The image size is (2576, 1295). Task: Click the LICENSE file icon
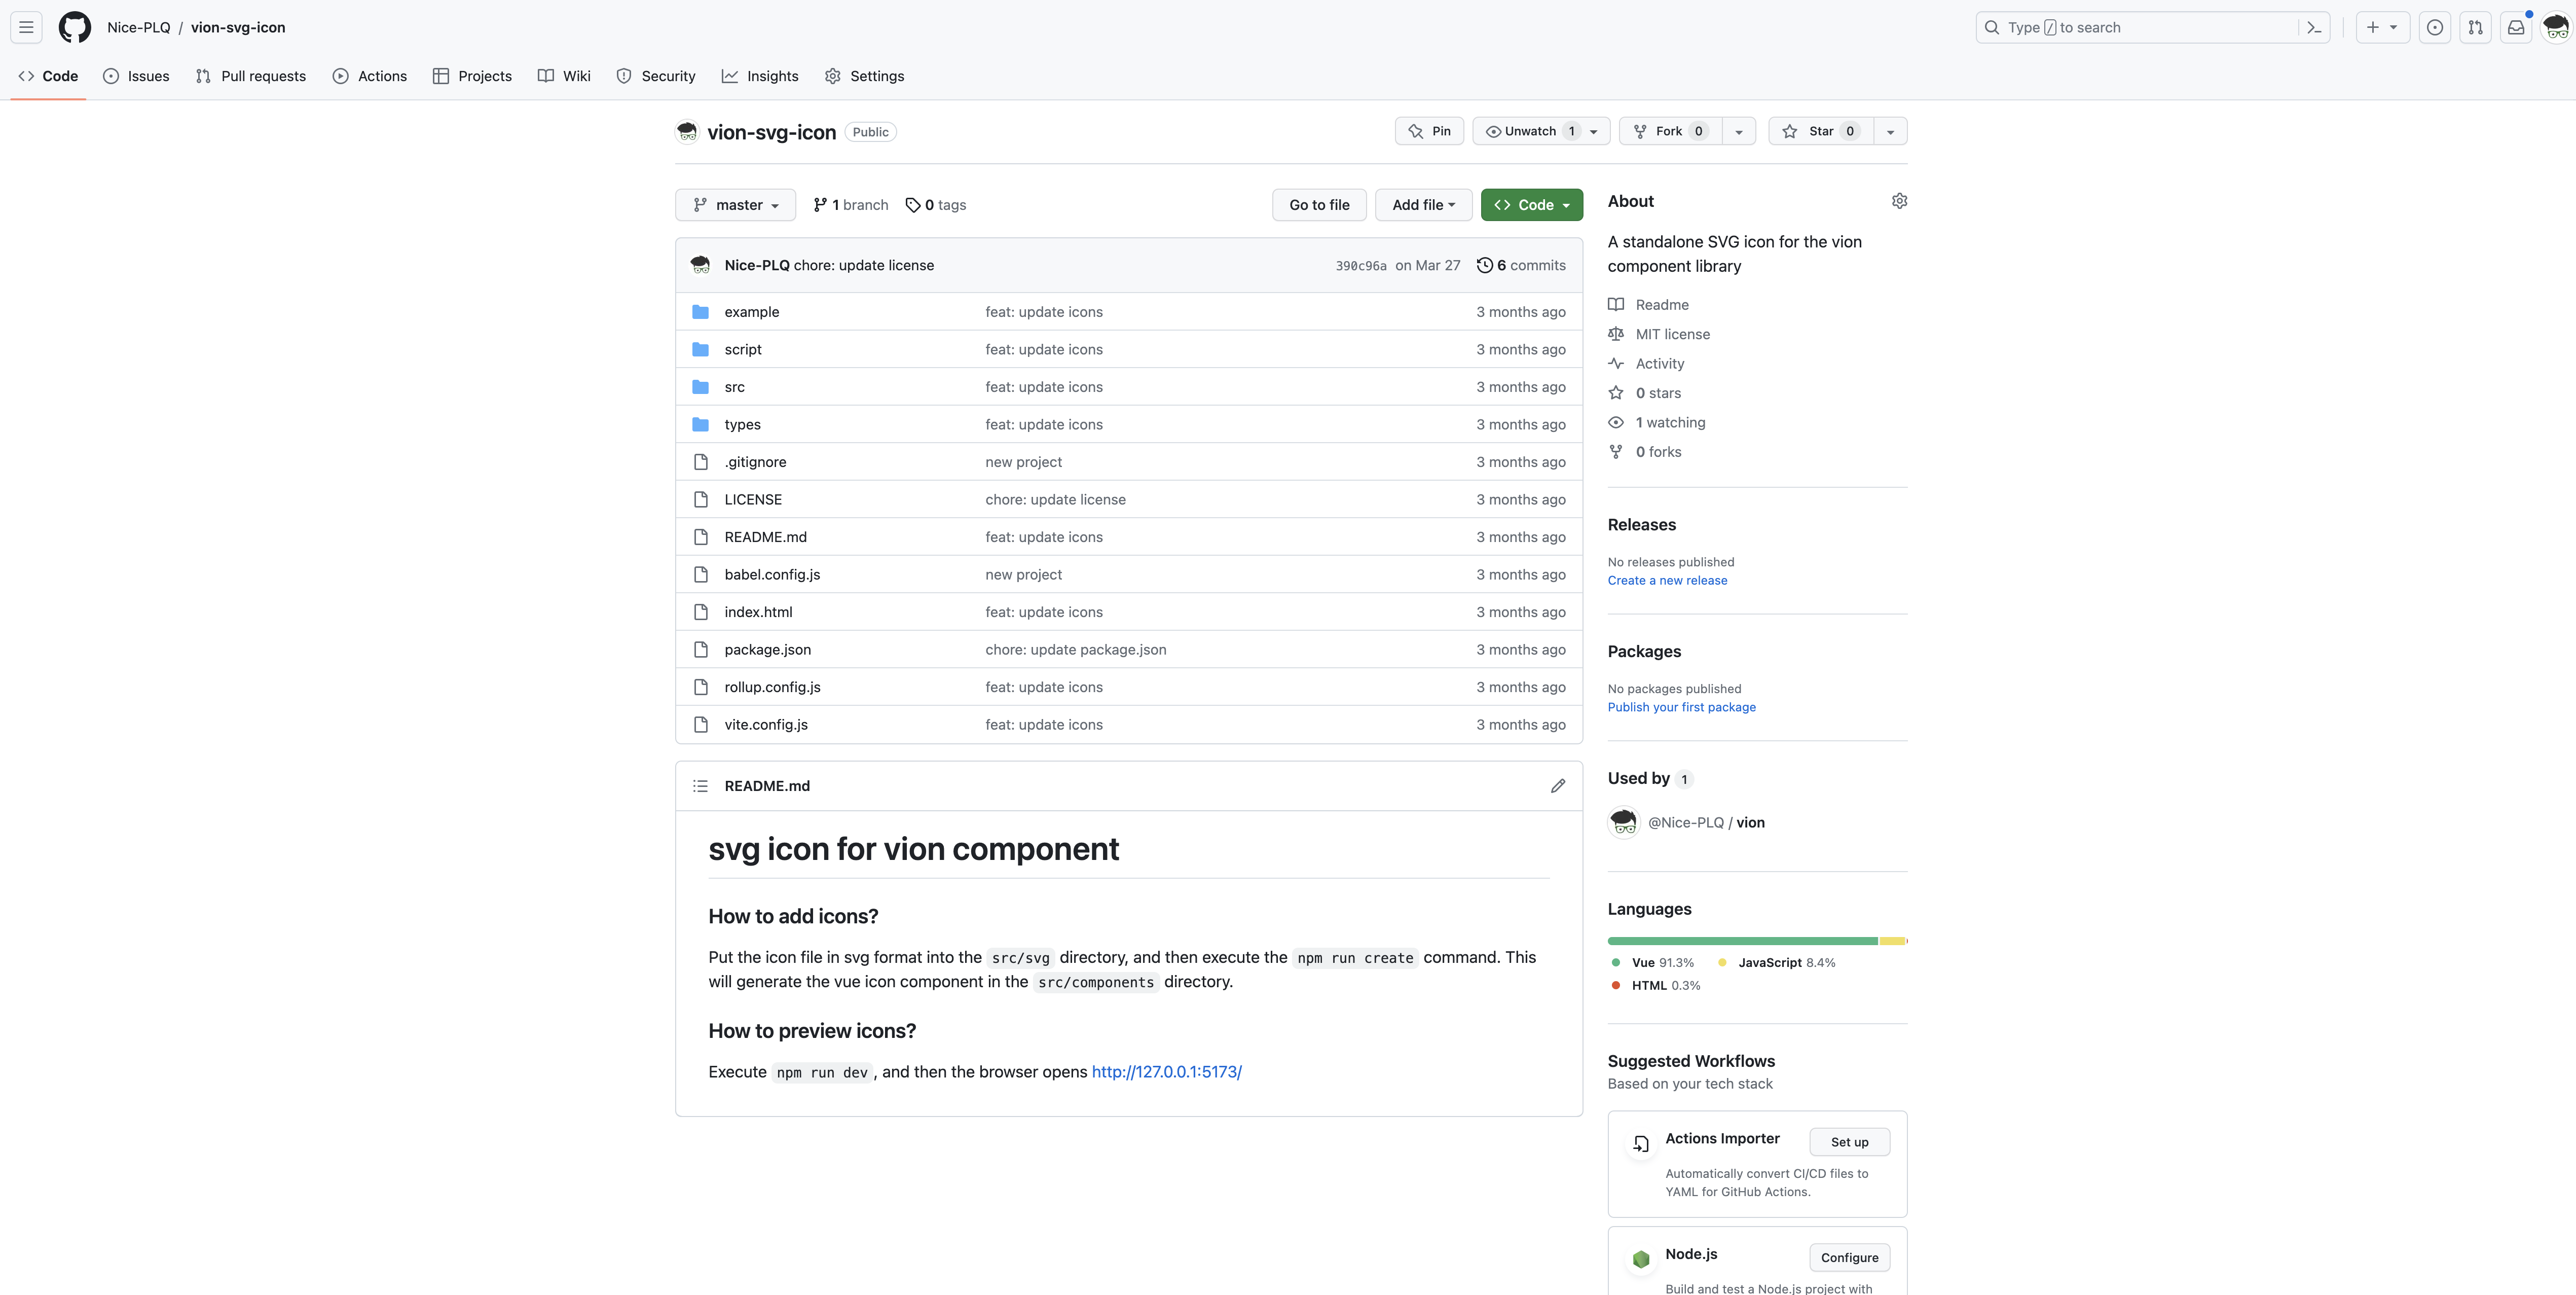[700, 499]
